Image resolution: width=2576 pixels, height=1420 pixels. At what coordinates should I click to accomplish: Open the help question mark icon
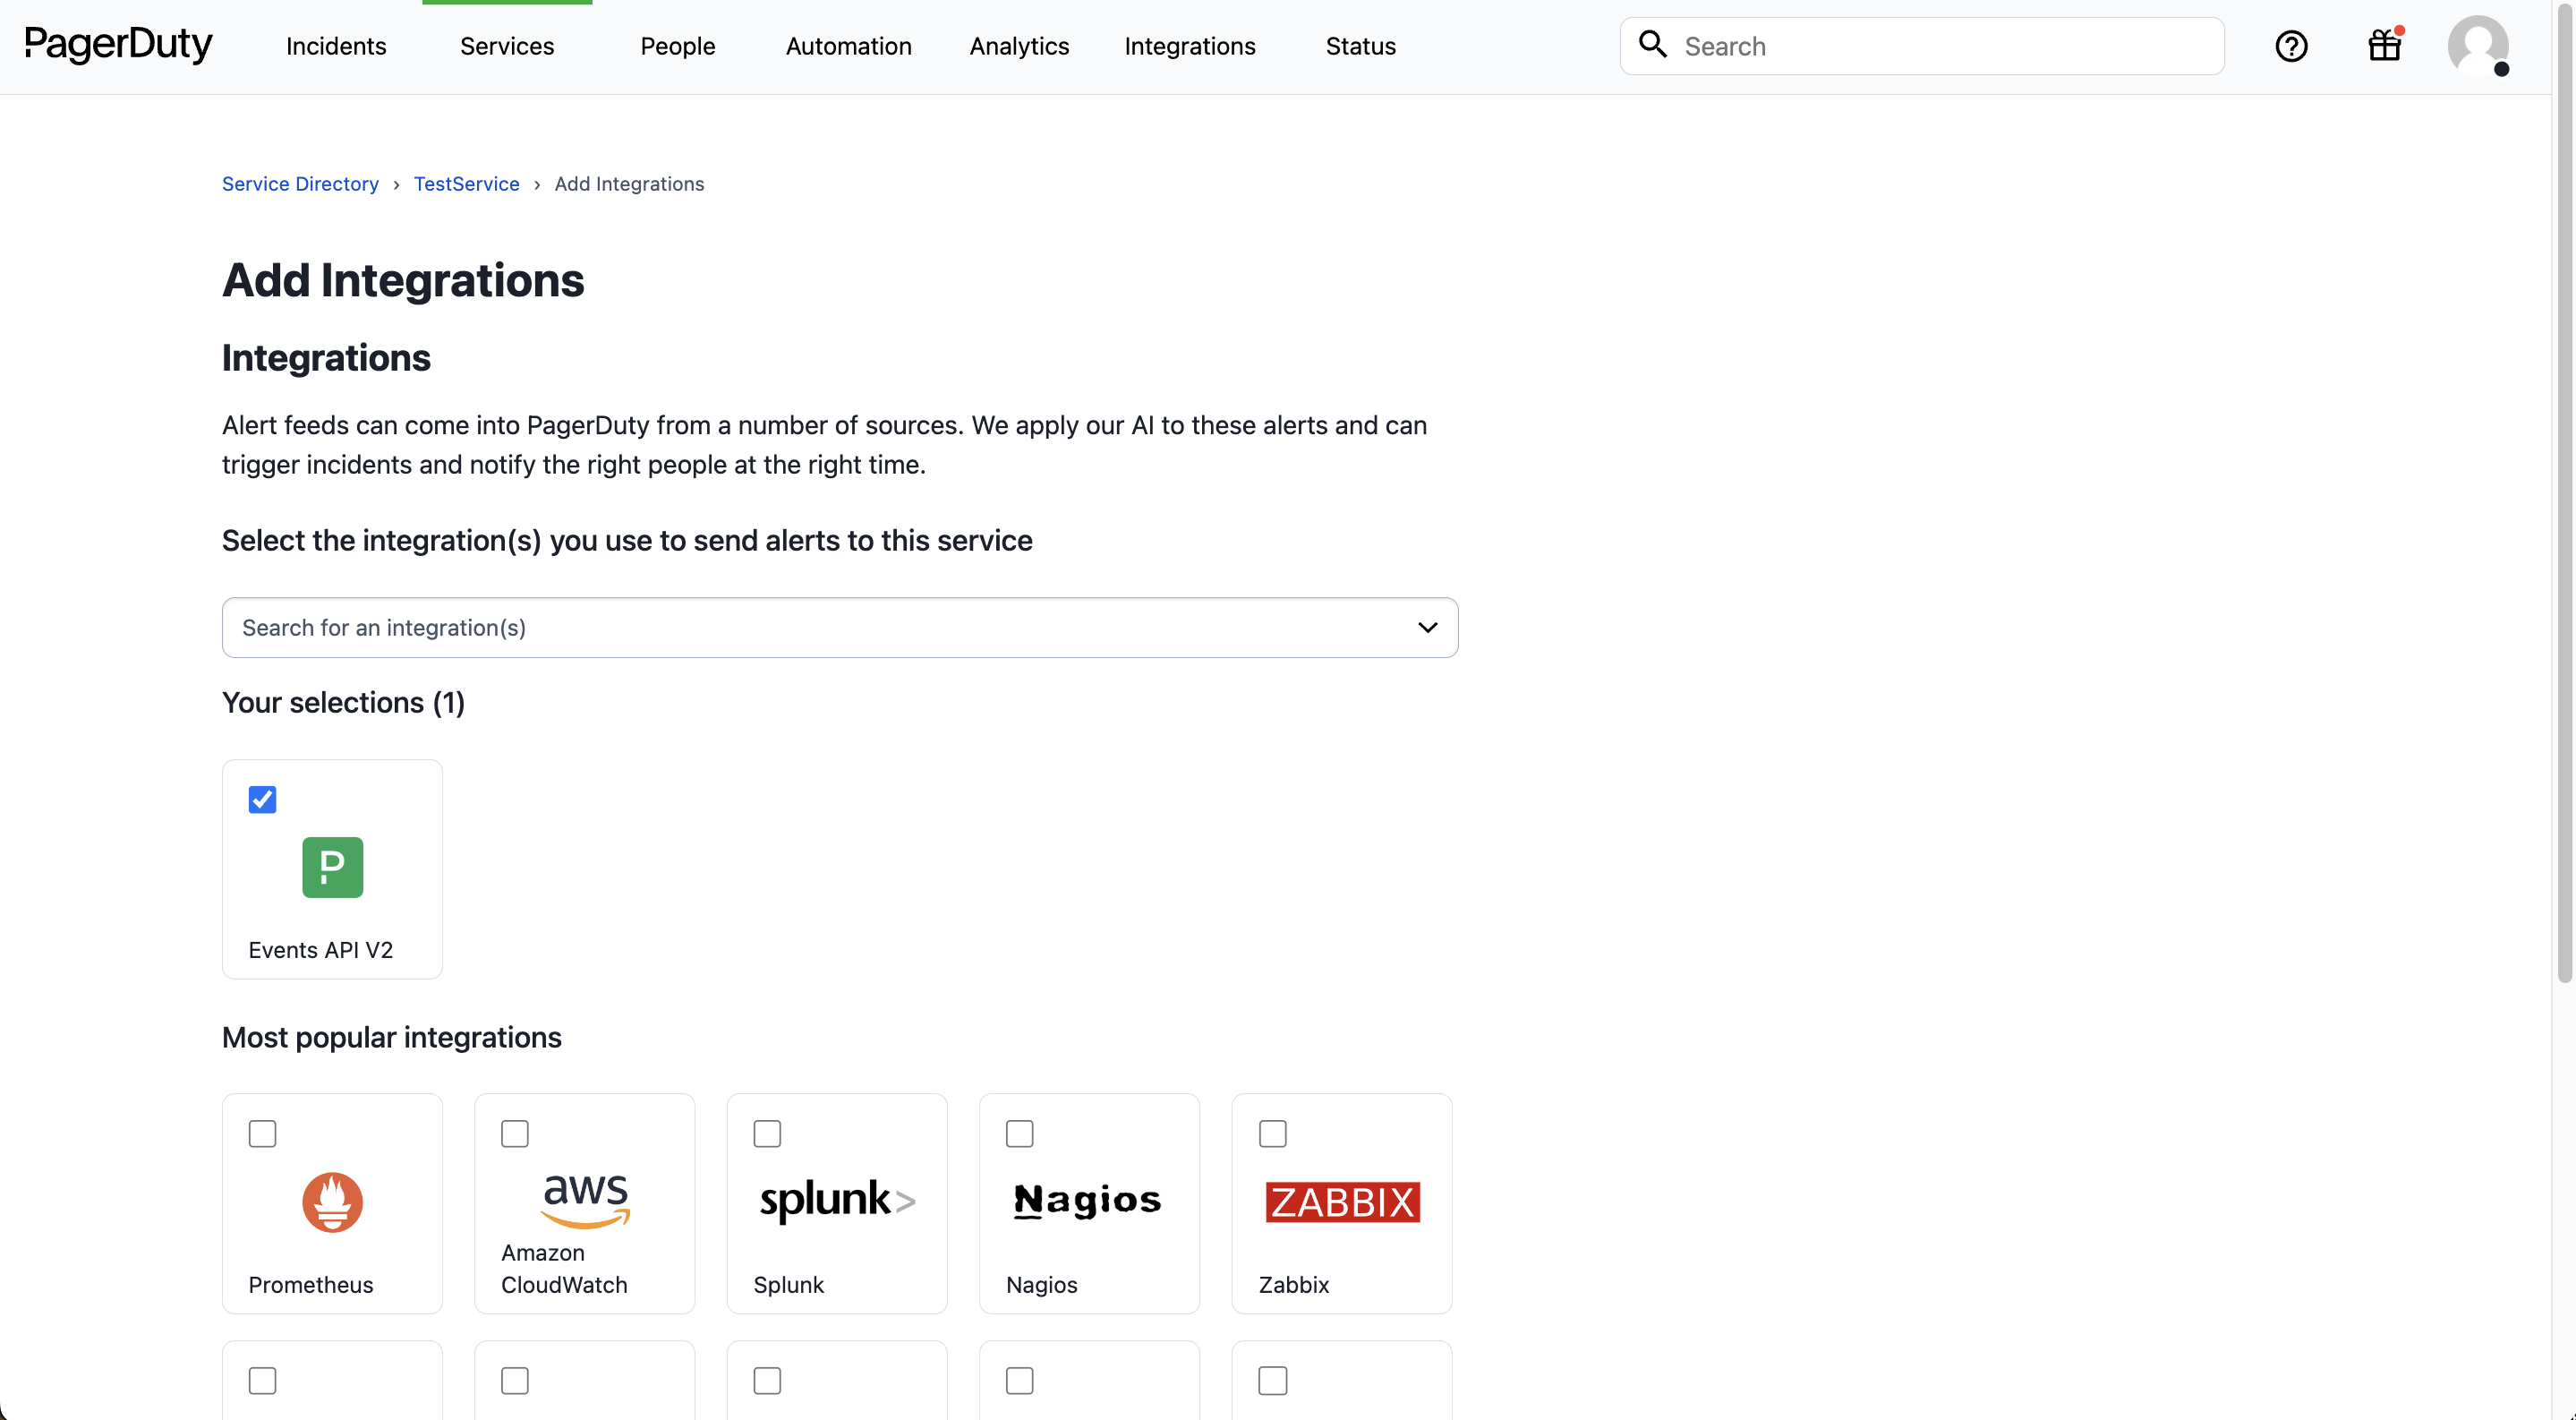(x=2291, y=46)
